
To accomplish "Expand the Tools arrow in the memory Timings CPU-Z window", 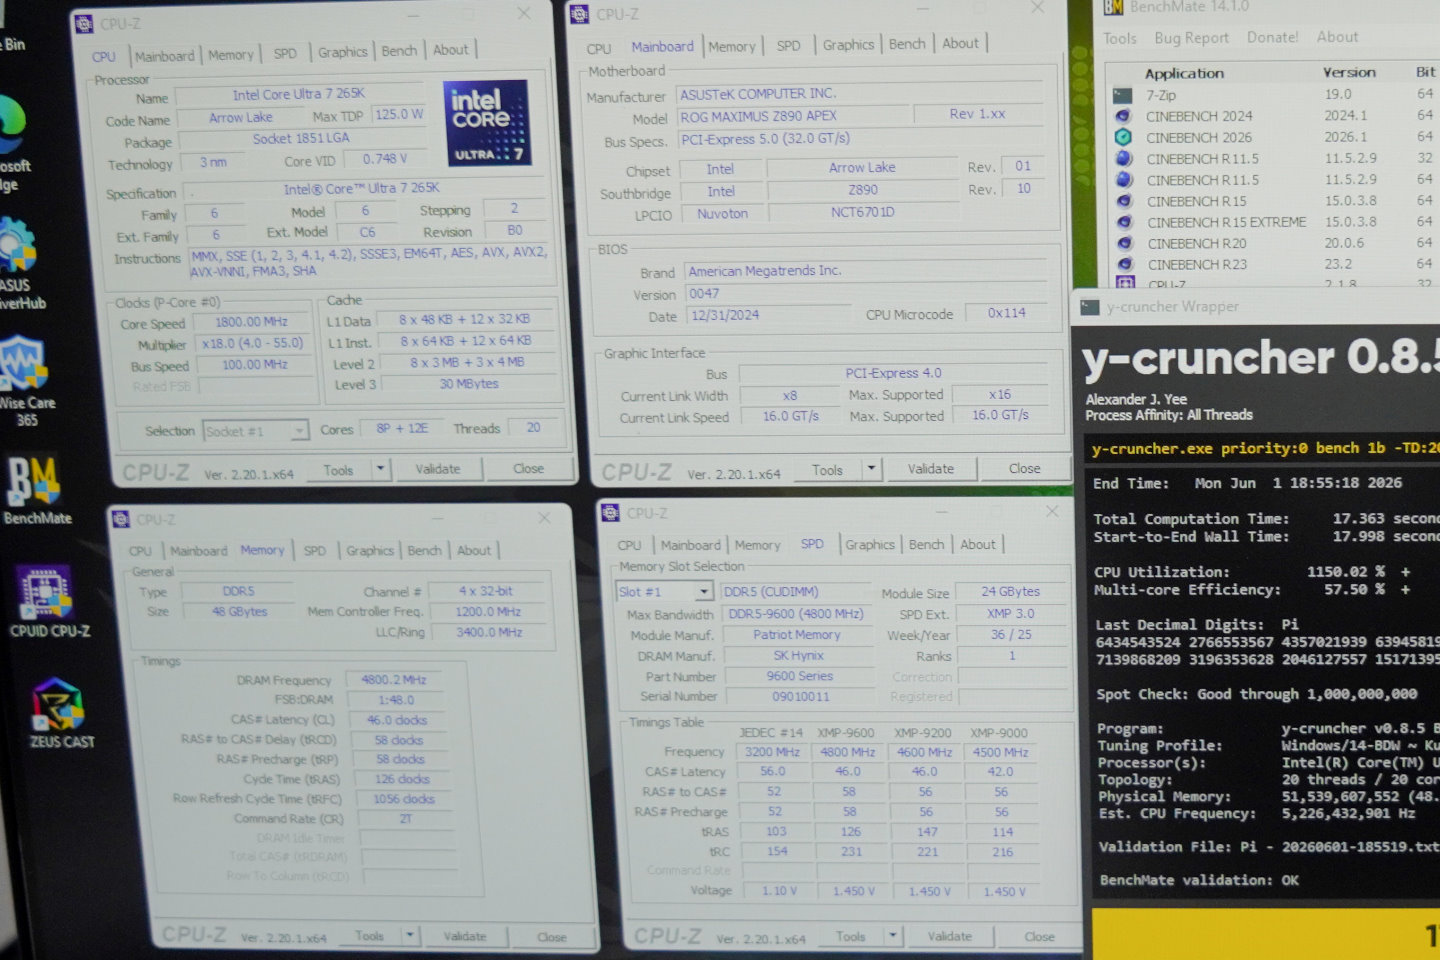I will point(410,936).
